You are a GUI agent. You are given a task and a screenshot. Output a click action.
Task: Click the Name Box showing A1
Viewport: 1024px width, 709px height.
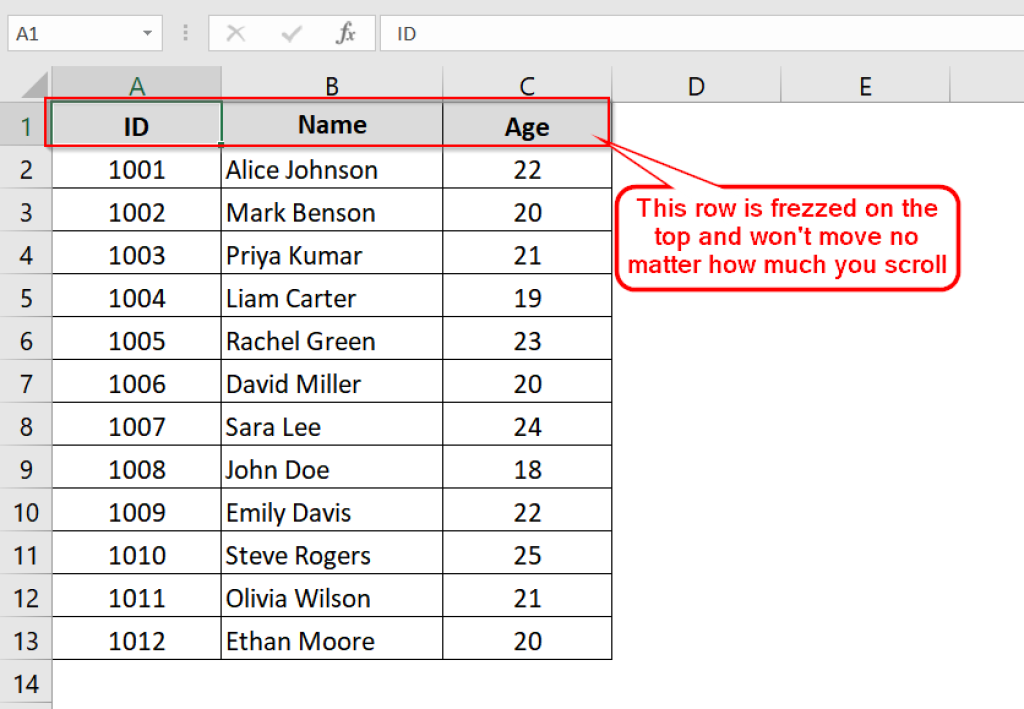85,33
